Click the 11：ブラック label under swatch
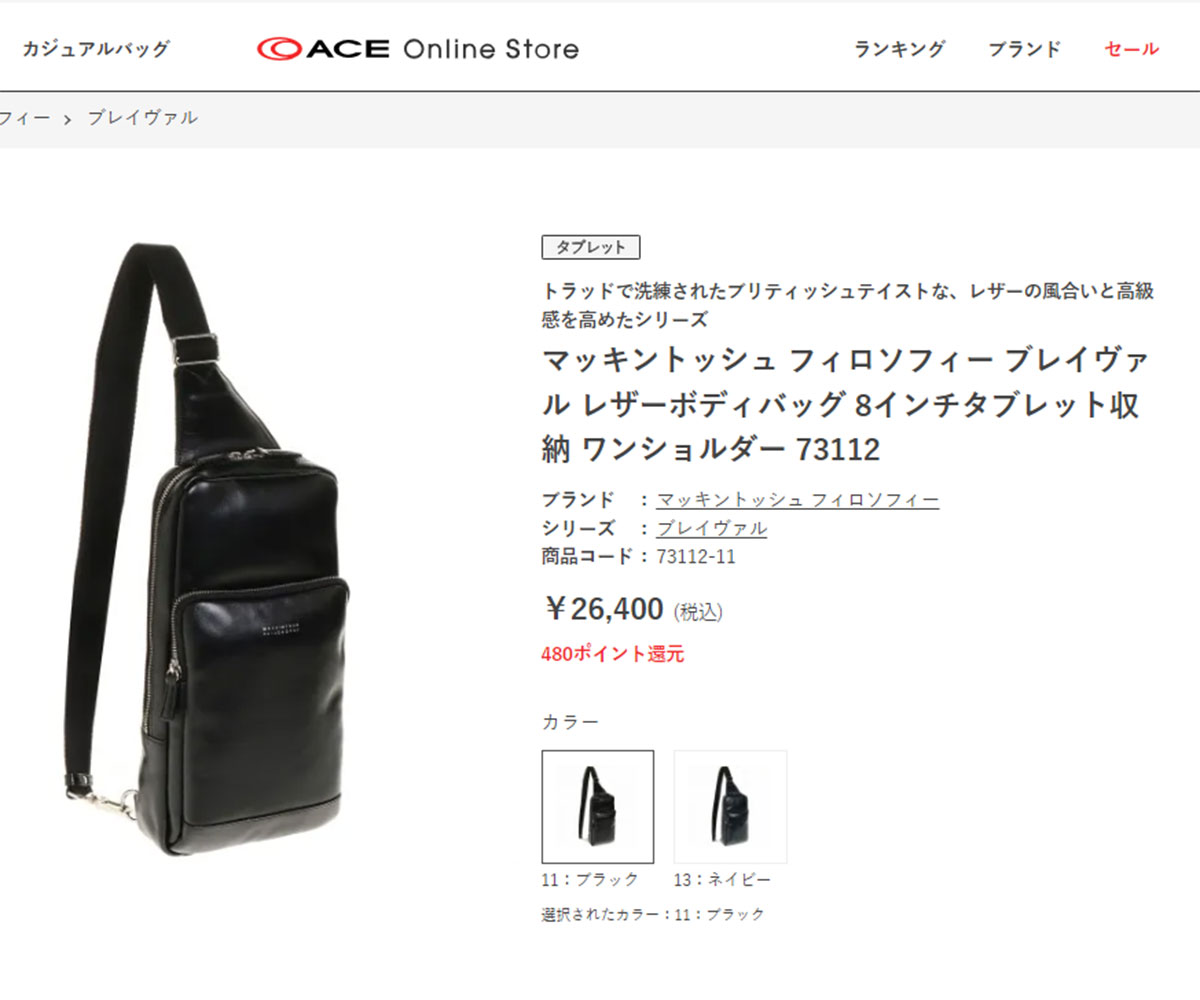Viewport: 1200px width, 1000px height. pos(590,880)
